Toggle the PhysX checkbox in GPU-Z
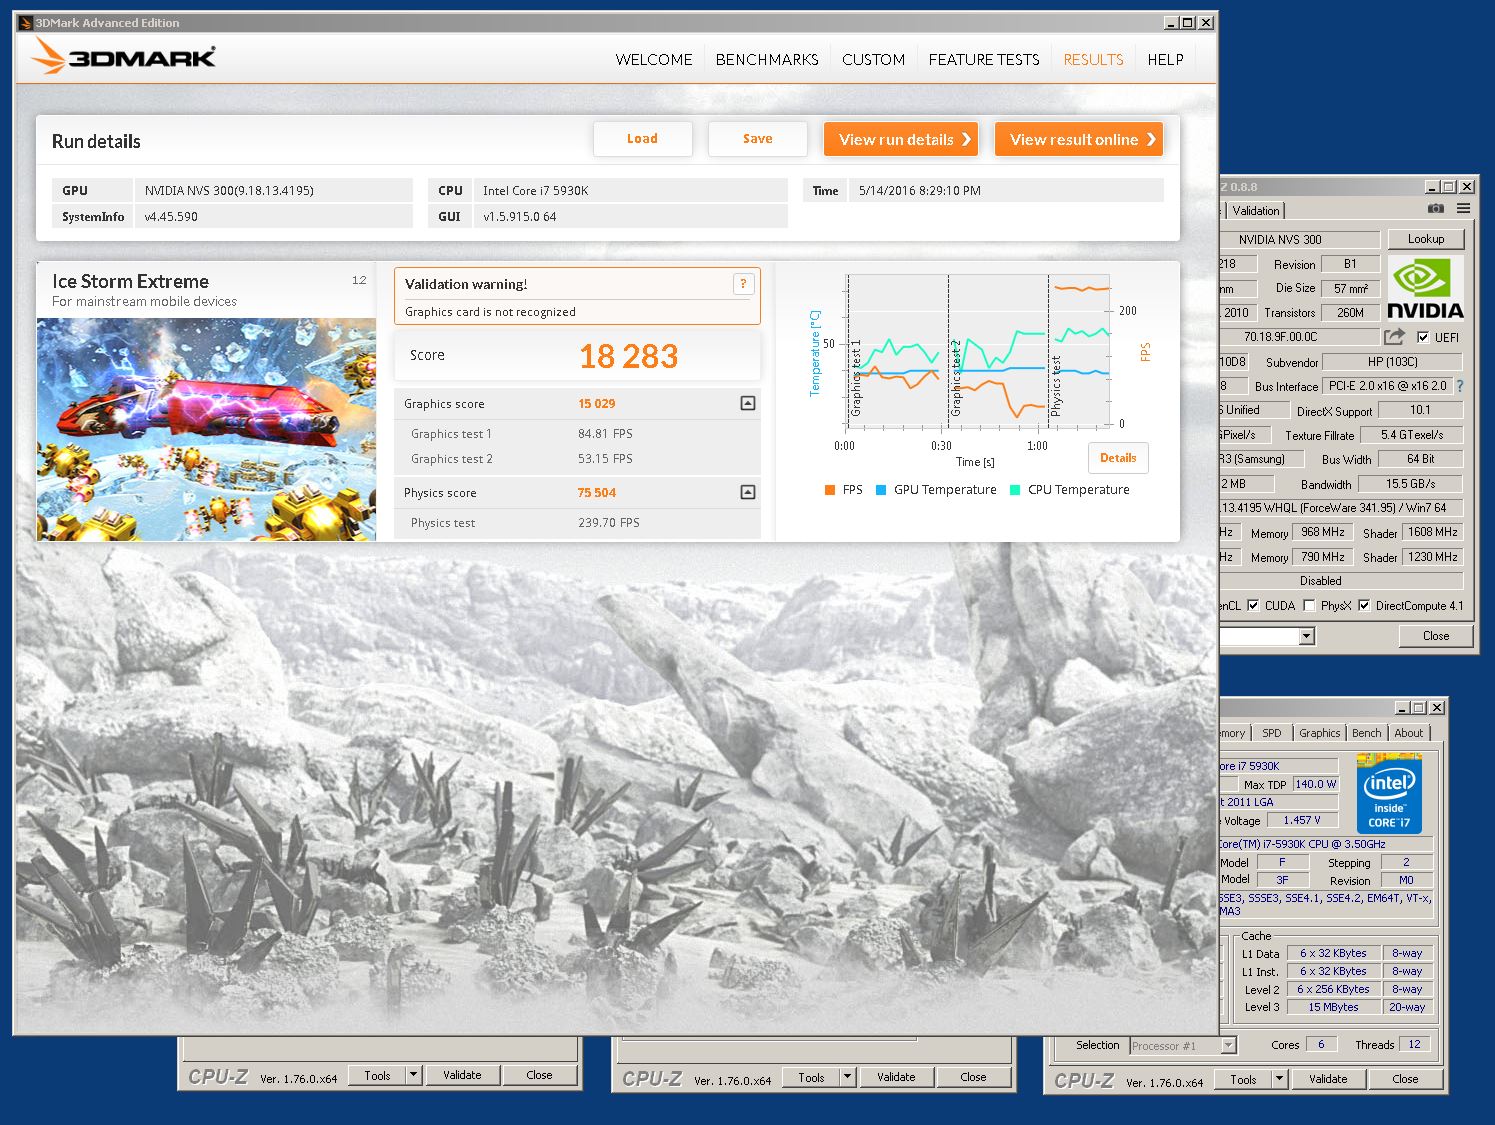 tap(1309, 605)
